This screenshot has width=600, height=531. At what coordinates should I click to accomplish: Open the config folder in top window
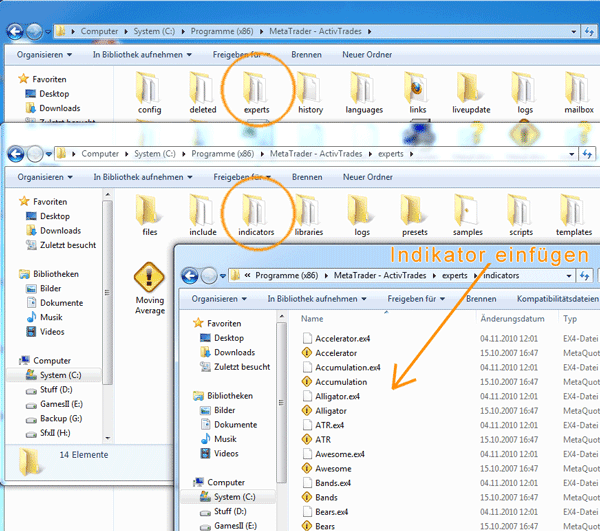(x=149, y=93)
